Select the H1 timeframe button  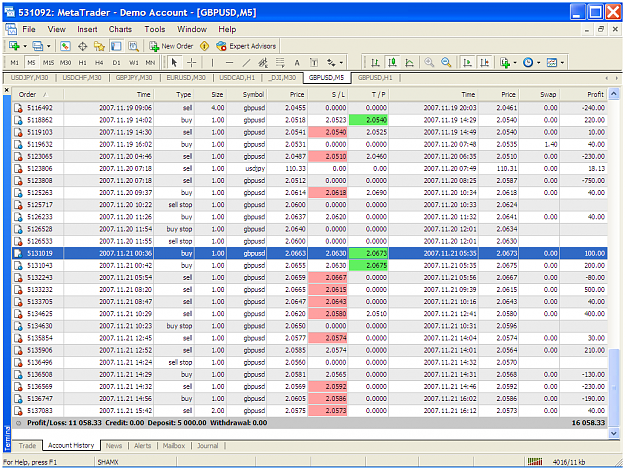click(x=83, y=63)
